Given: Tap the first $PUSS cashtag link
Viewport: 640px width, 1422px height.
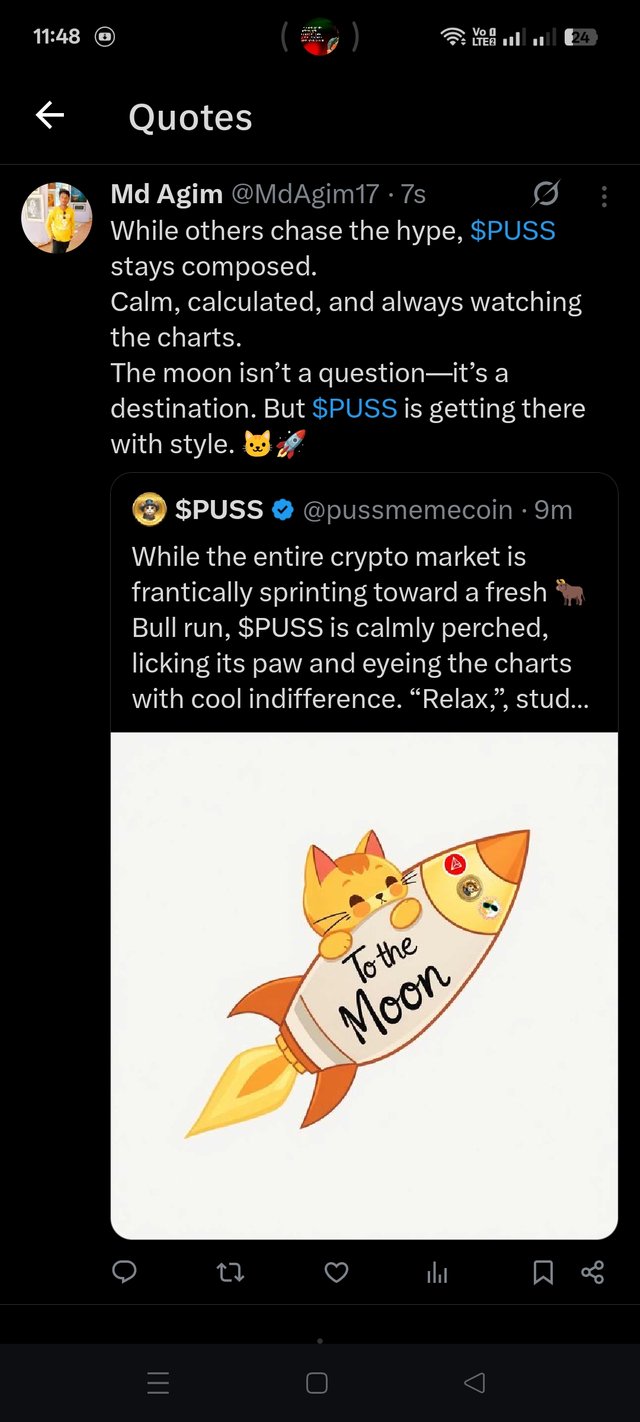Looking at the screenshot, I should point(513,231).
